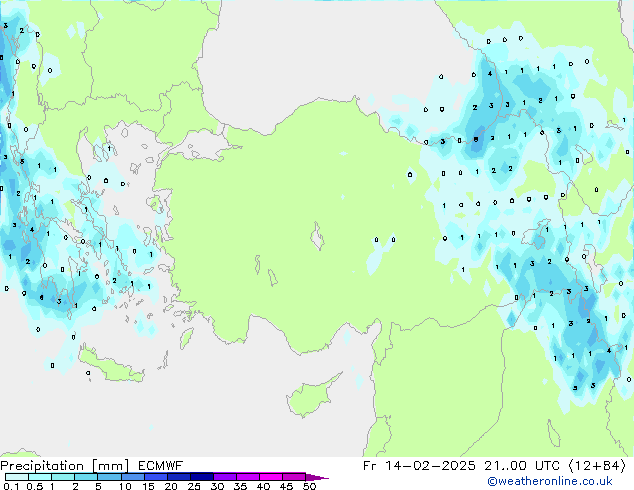Click the "ECMWF" model label
This screenshot has height=490, width=634.
pos(160,466)
